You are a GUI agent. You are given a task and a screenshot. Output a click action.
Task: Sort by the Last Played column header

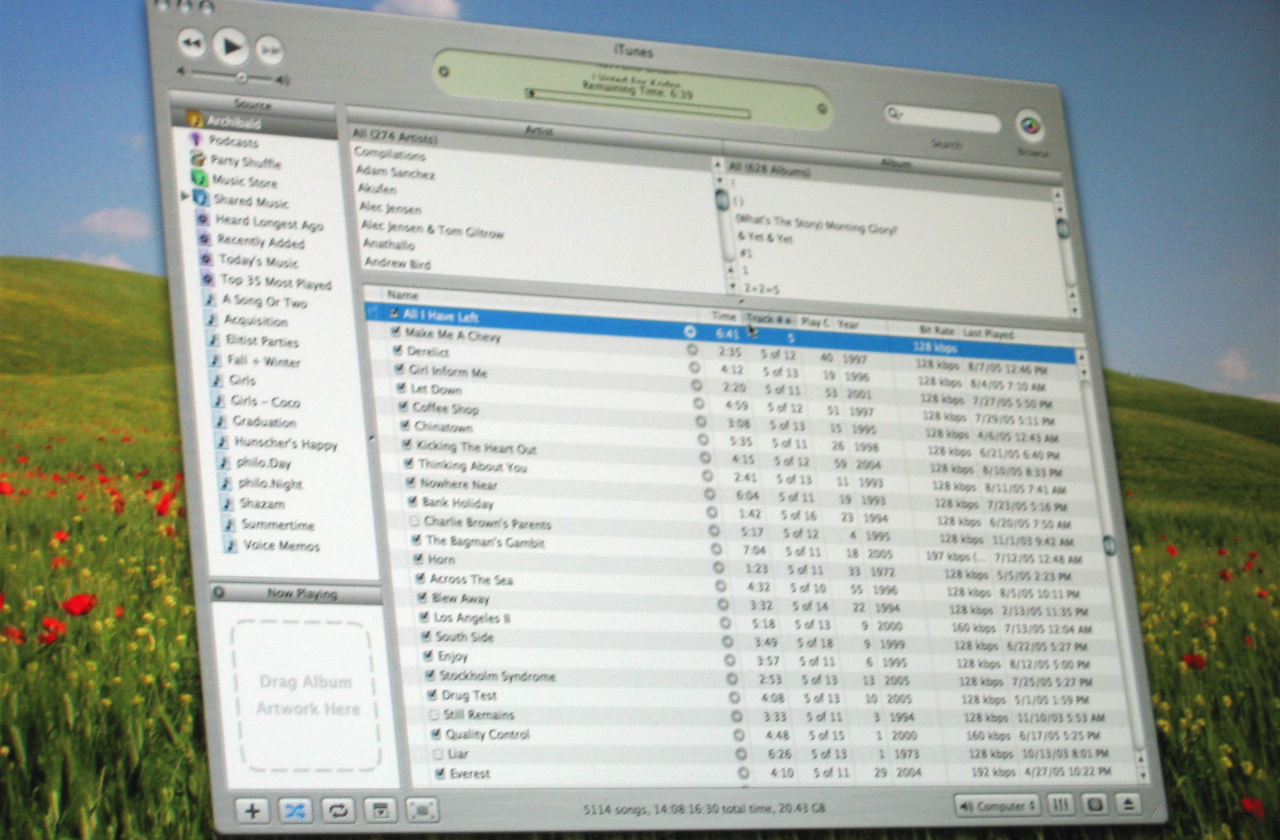(x=988, y=334)
